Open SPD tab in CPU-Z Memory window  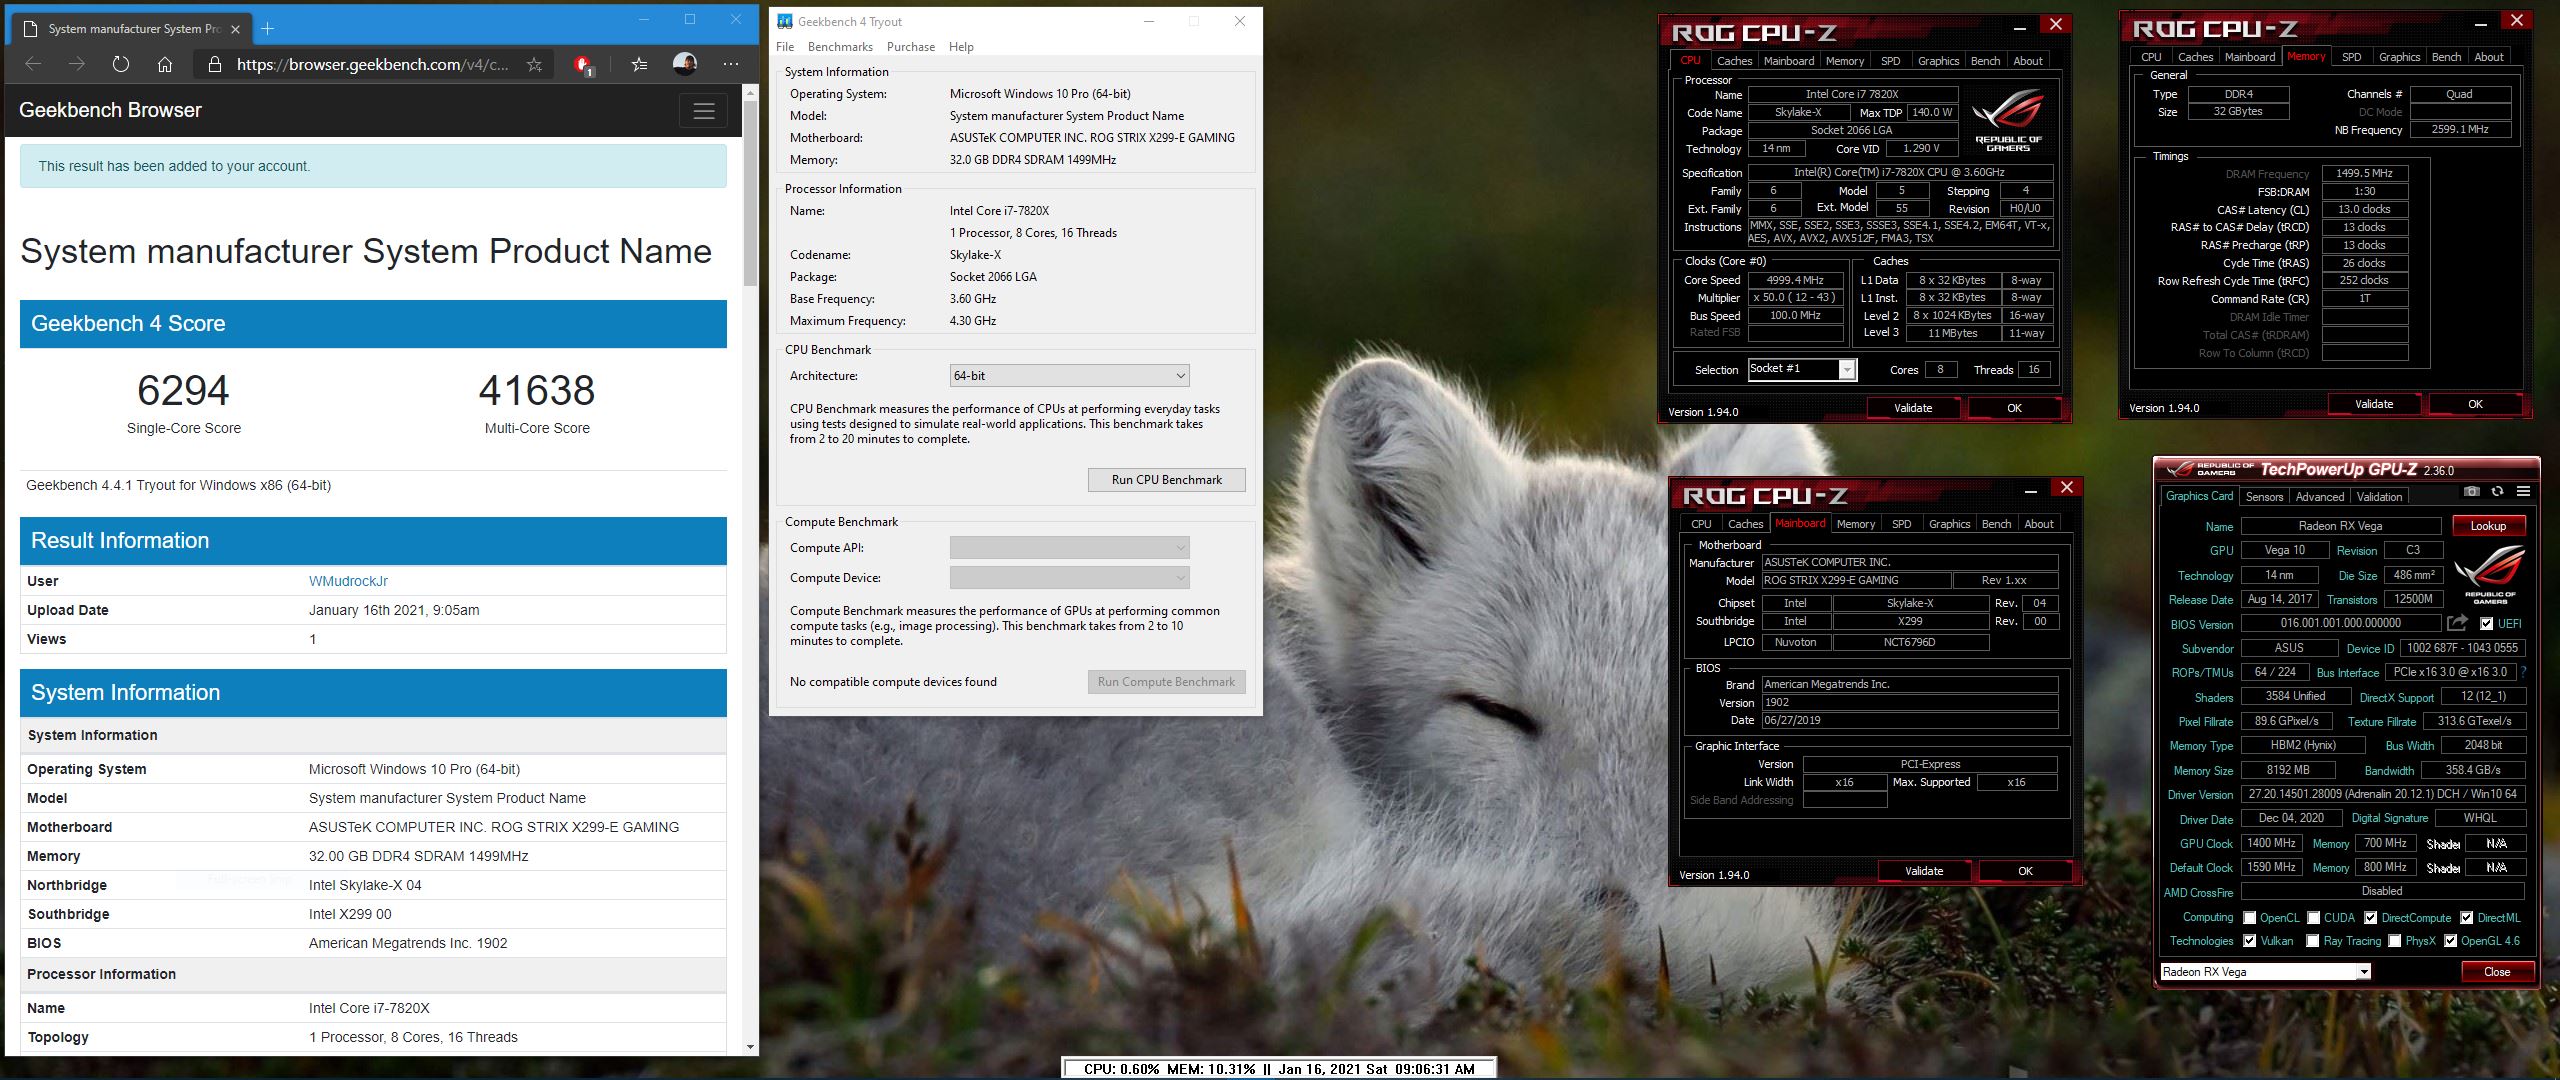tap(2351, 57)
